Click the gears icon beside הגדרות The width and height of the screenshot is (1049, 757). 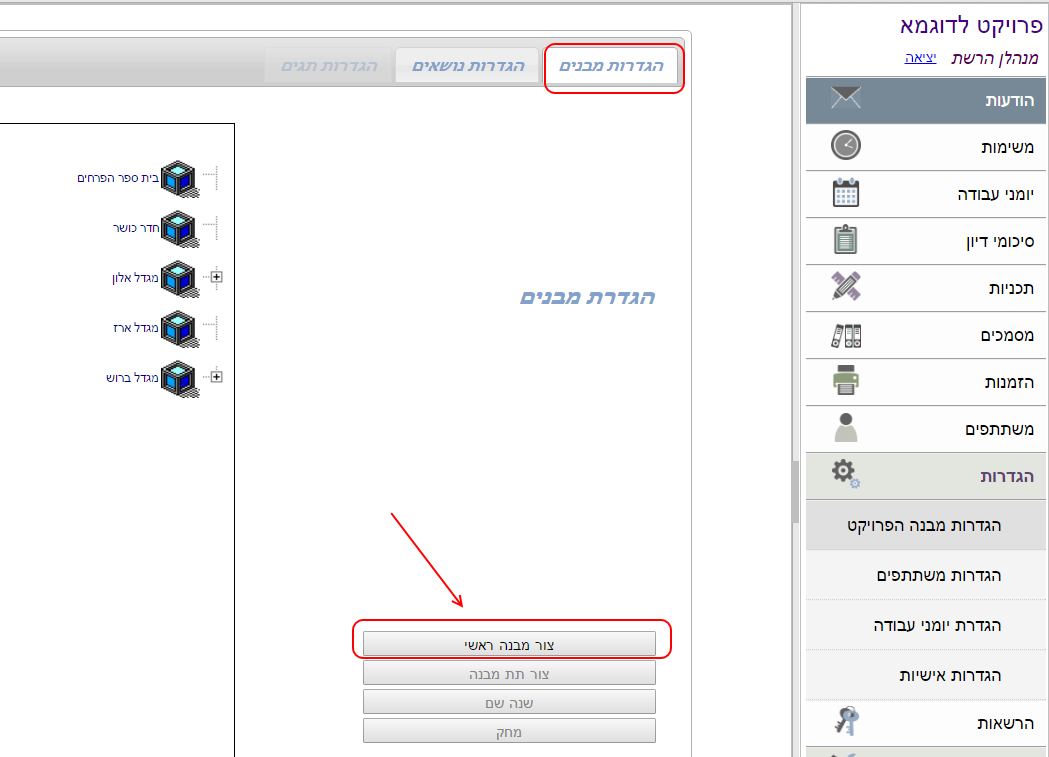pos(846,474)
